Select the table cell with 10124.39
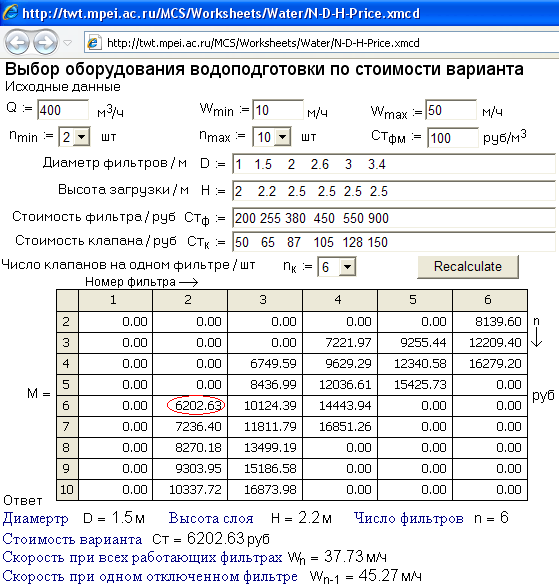559x586 pixels. pyautogui.click(x=265, y=405)
